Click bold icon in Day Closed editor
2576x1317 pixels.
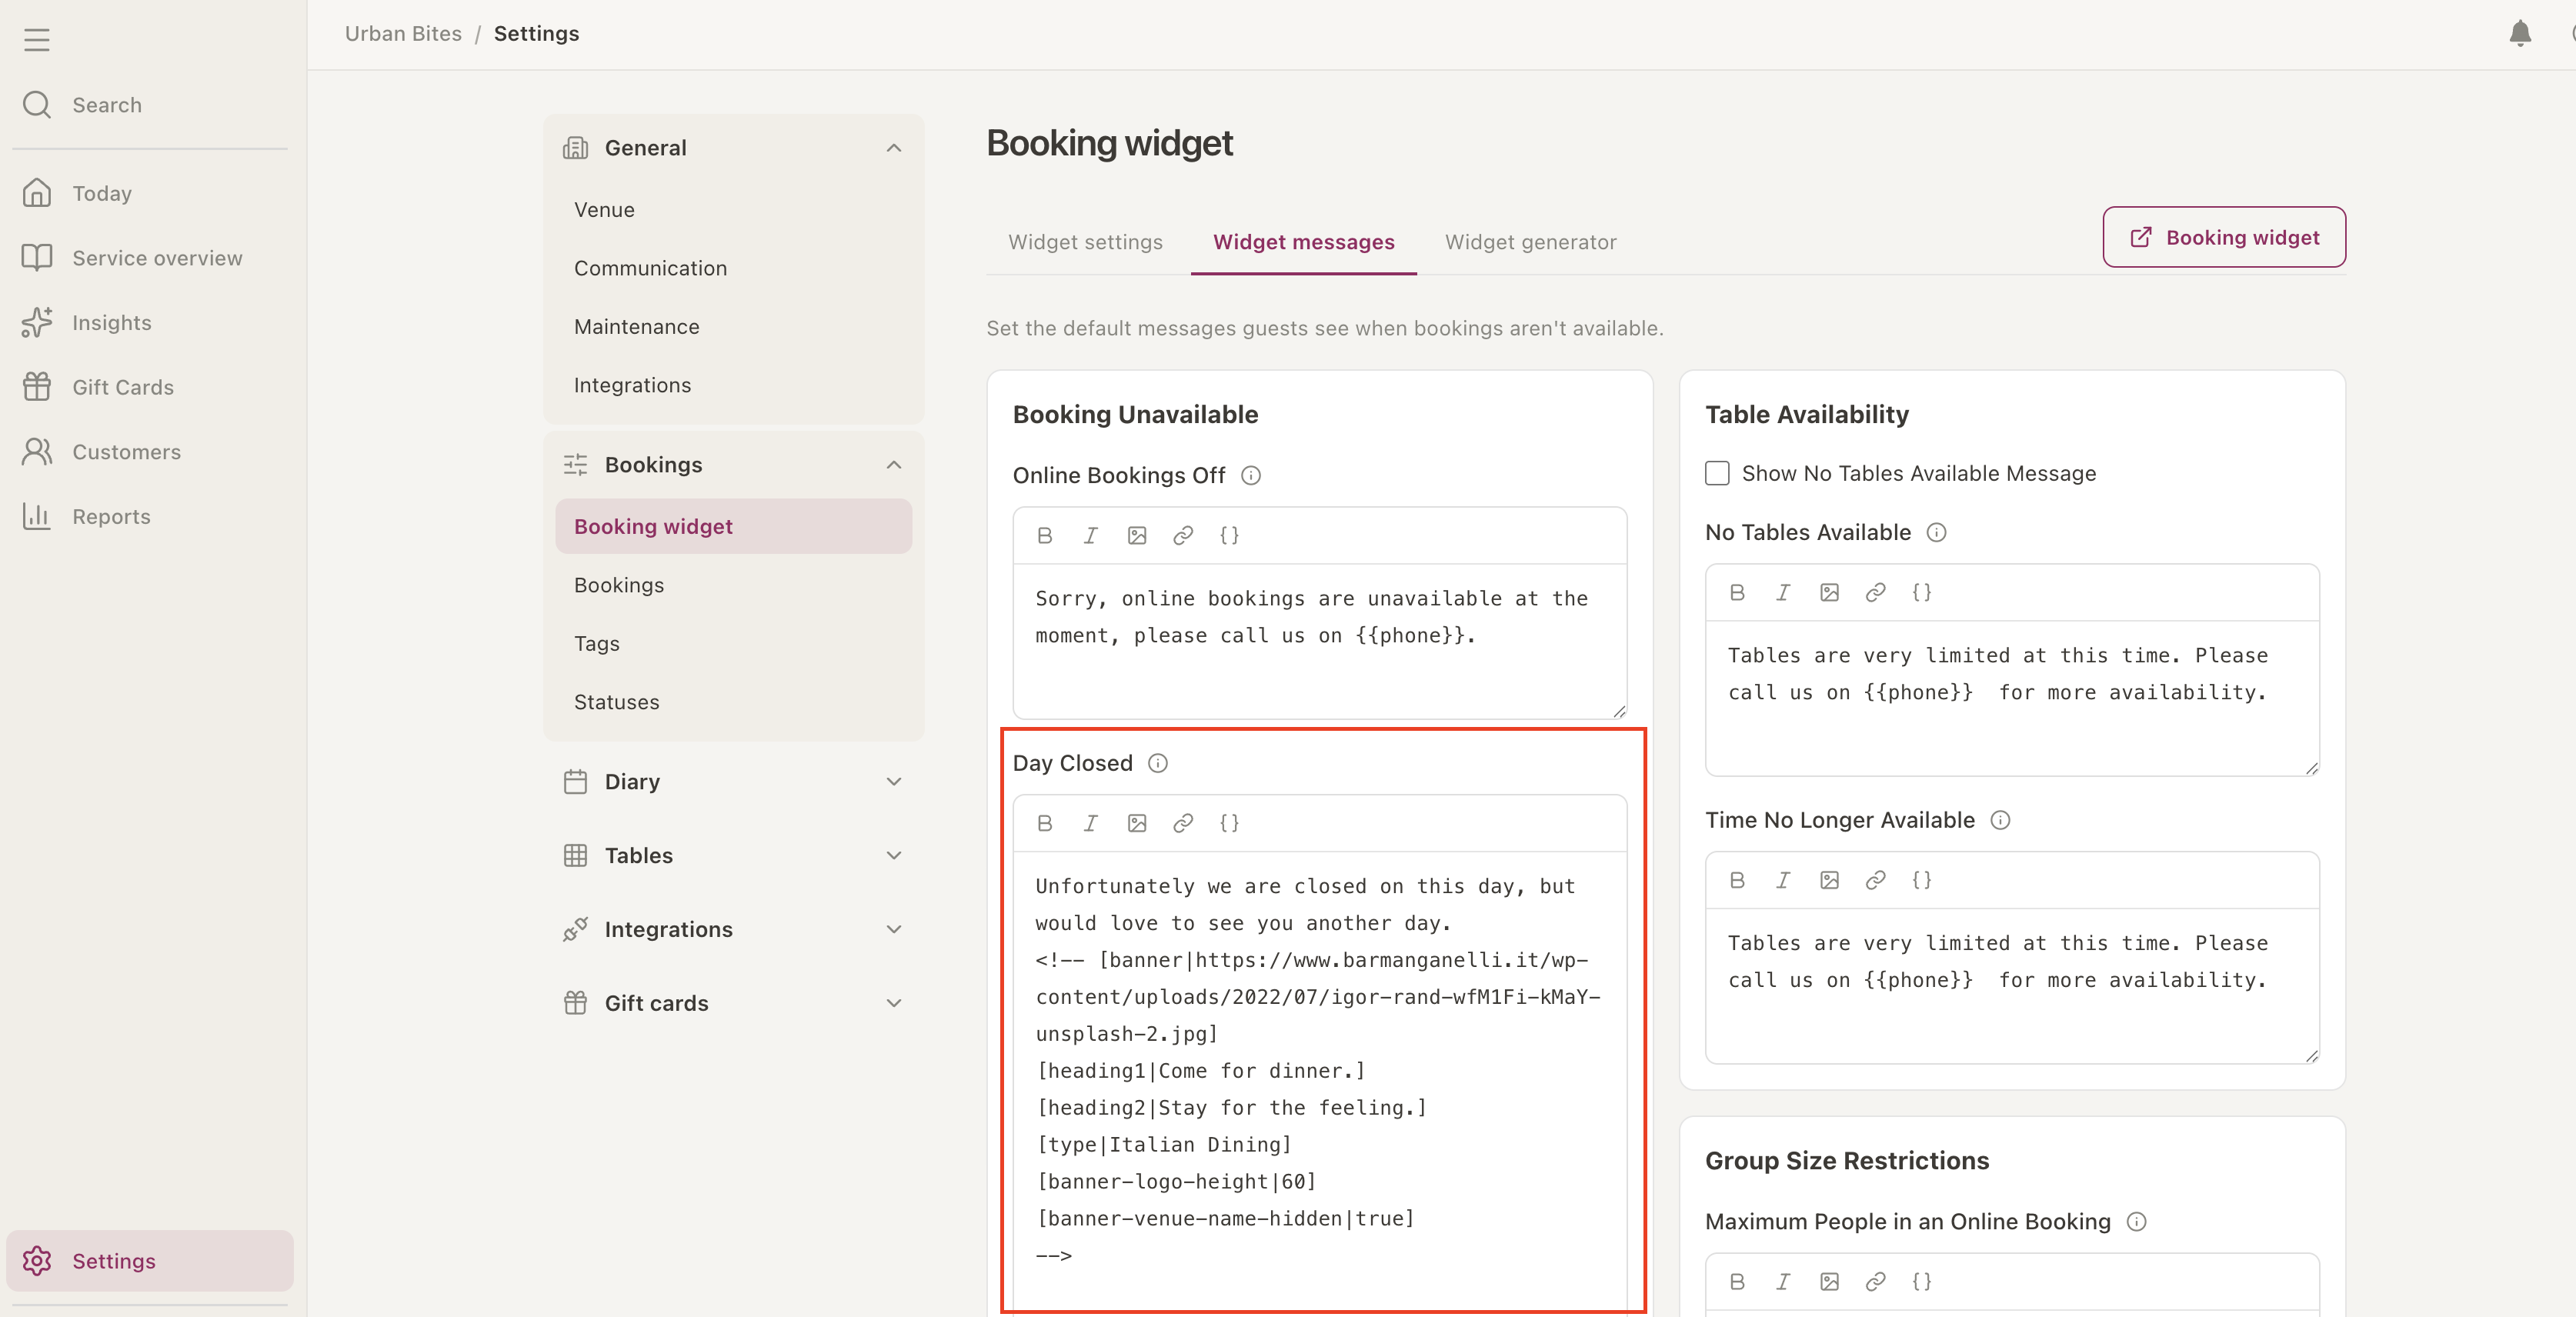pos(1045,823)
